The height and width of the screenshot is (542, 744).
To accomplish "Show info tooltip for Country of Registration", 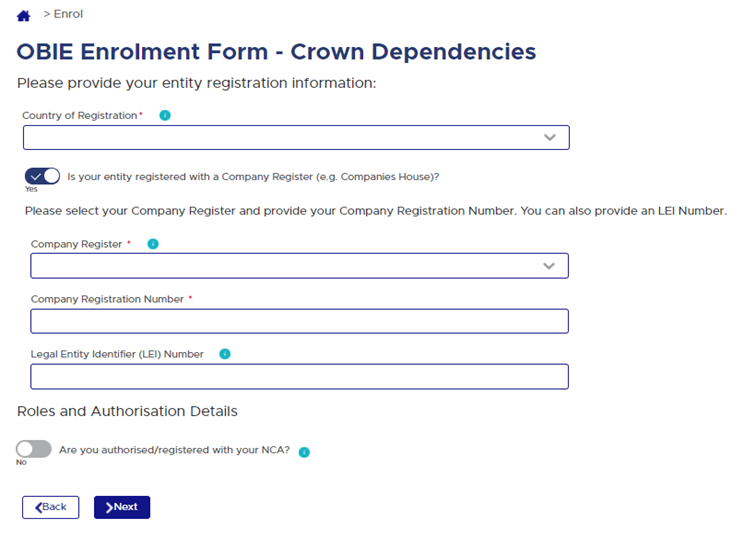I will pos(165,115).
